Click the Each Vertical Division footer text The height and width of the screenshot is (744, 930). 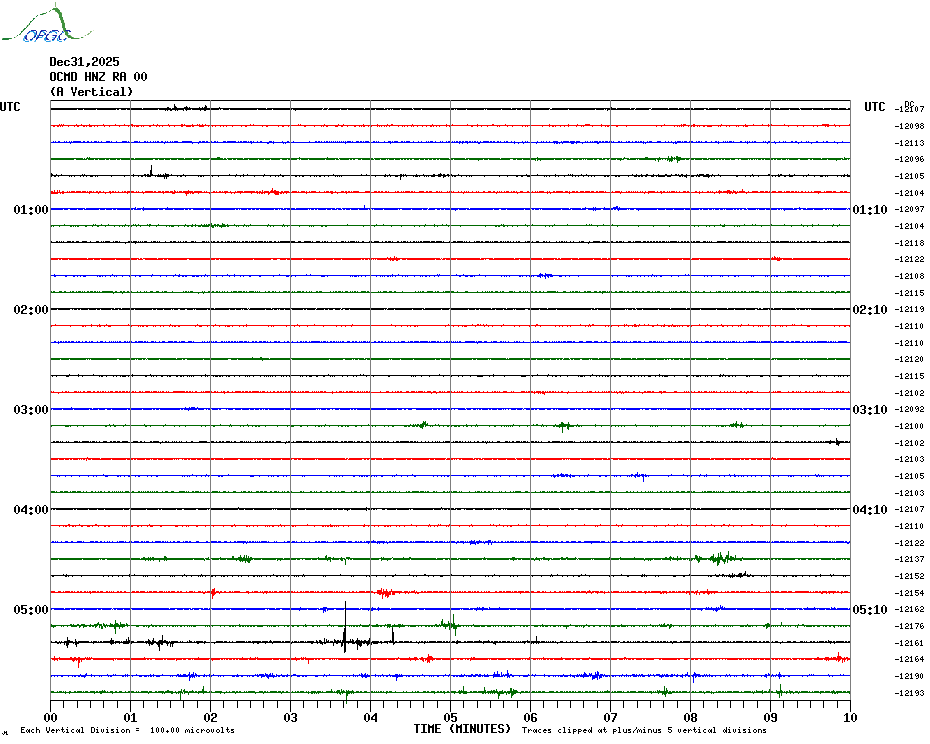click(x=127, y=730)
